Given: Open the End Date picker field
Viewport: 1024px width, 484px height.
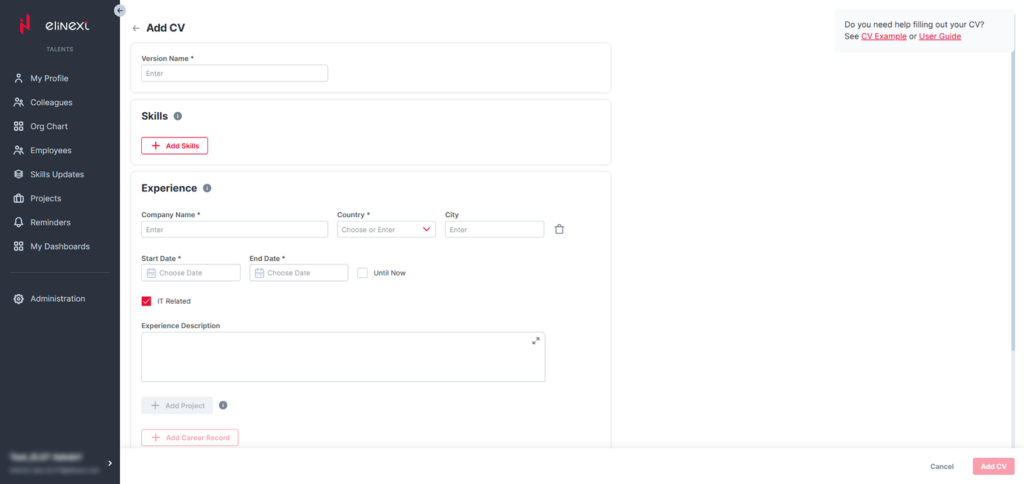Looking at the screenshot, I should click(298, 273).
